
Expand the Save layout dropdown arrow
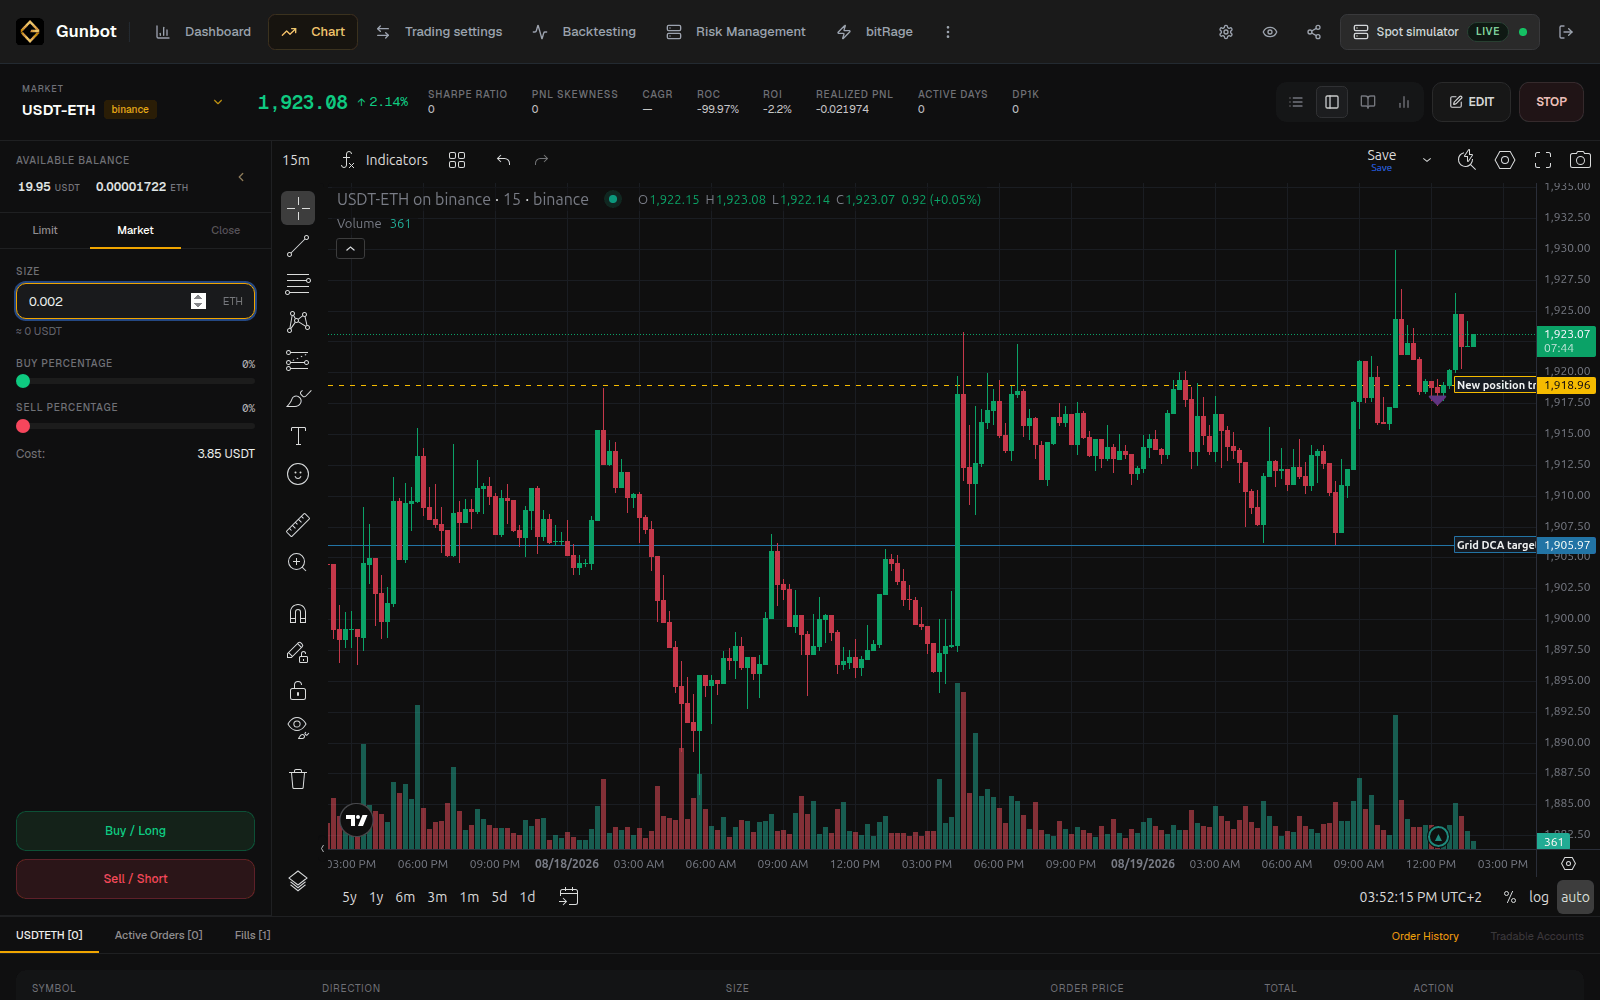pyautogui.click(x=1427, y=160)
